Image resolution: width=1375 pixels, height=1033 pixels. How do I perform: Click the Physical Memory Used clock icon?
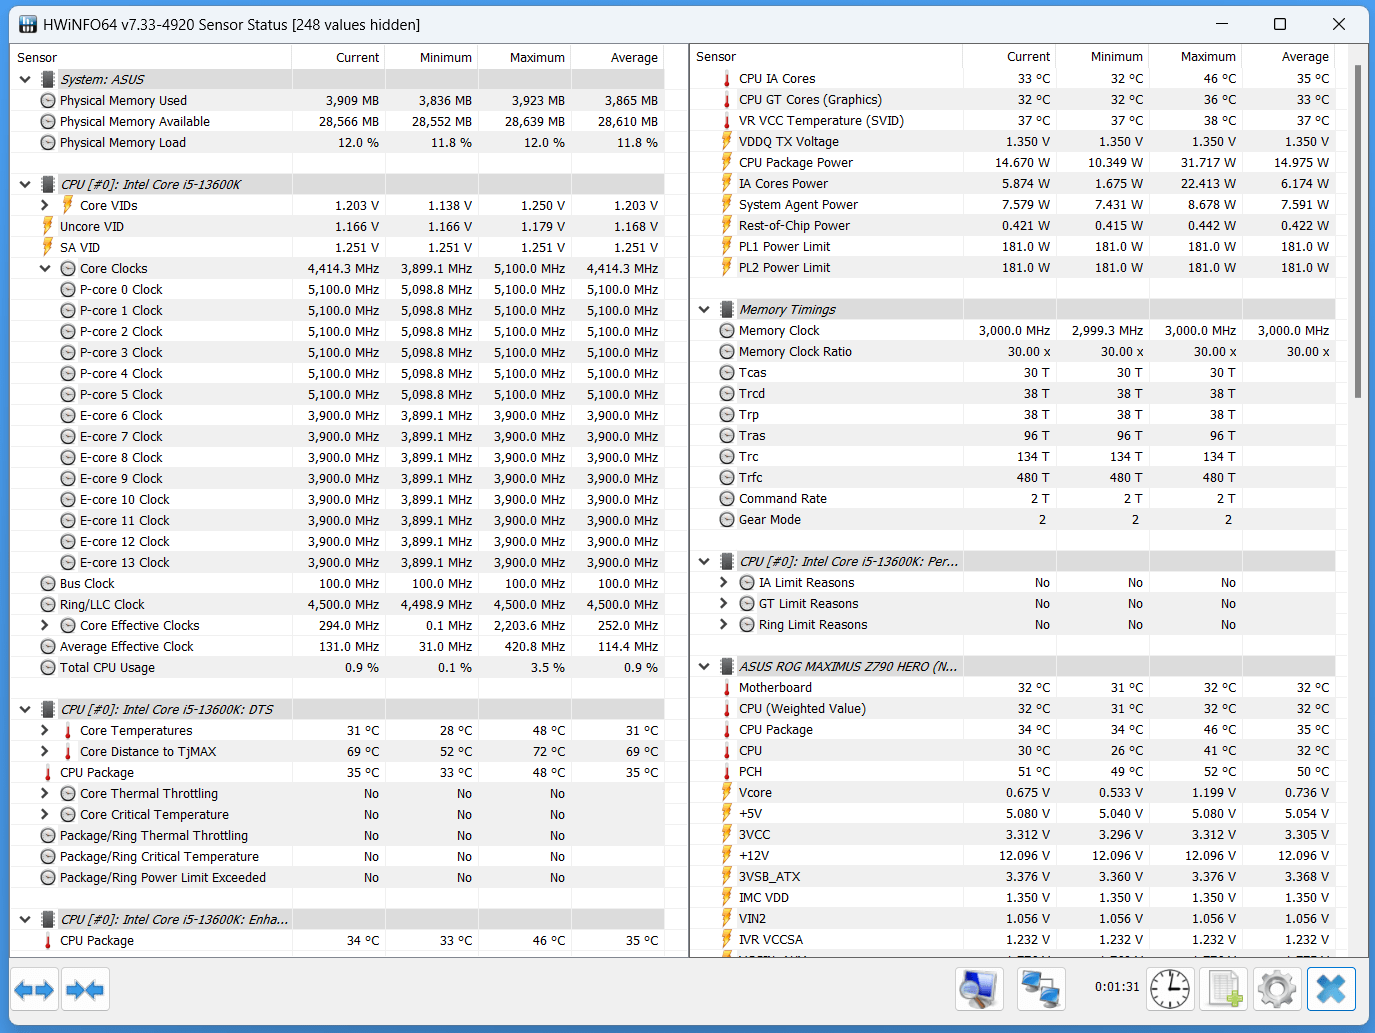tap(48, 100)
